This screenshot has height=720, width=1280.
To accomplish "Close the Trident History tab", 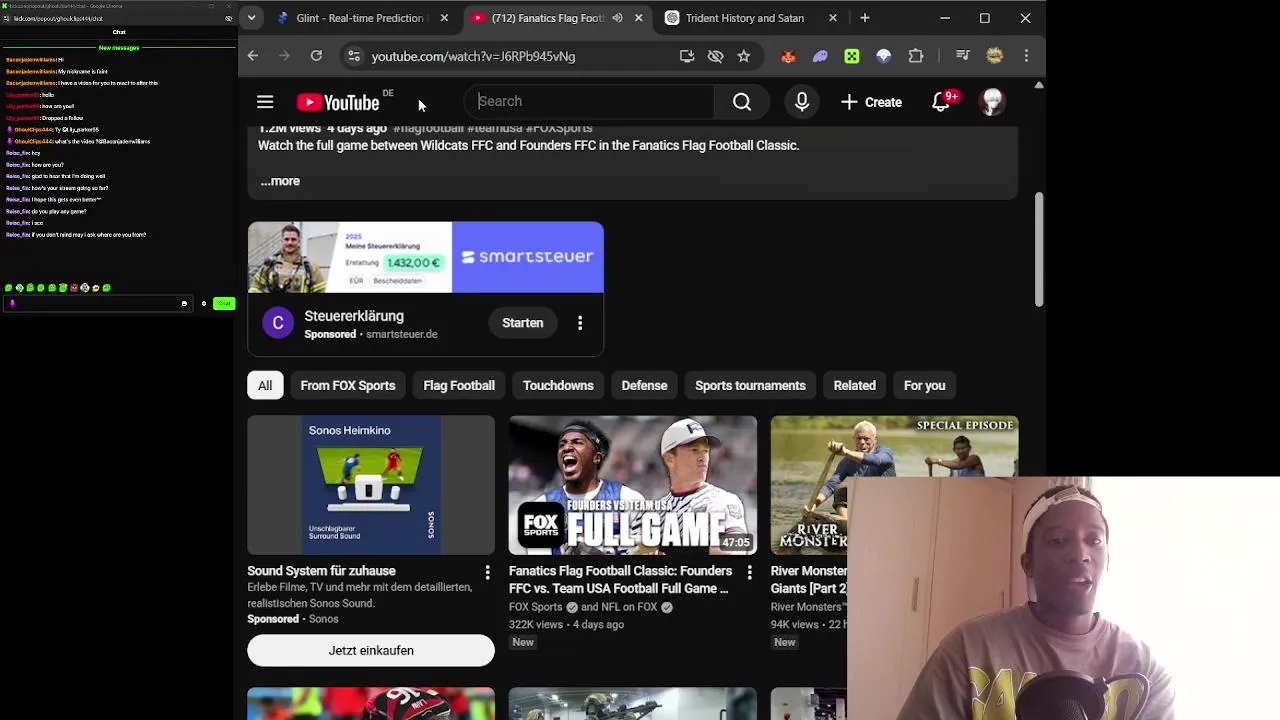I will 833,18.
